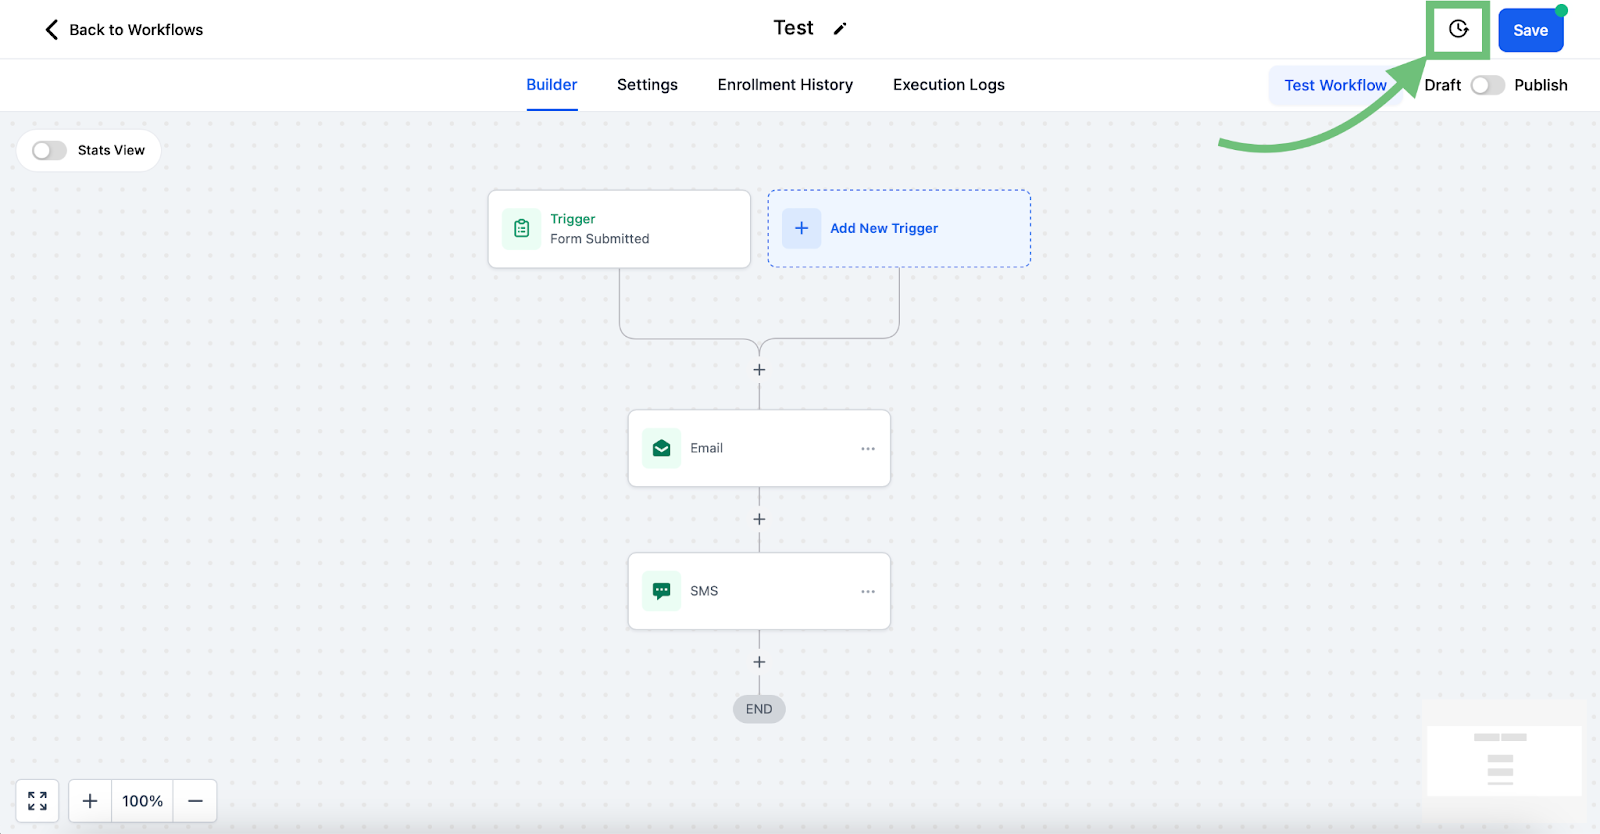Click the Test Workflow button
The image size is (1600, 834).
1335,86
